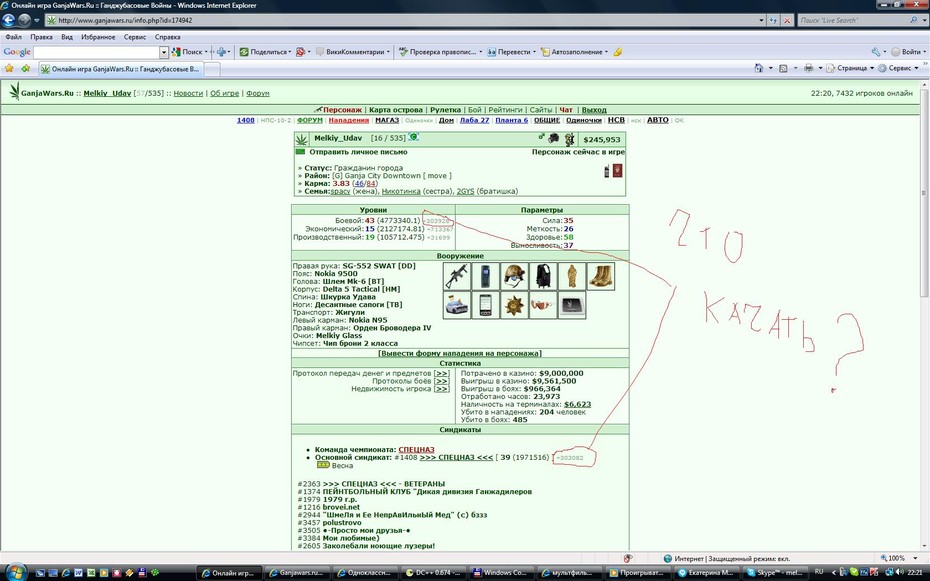This screenshot has width=930, height=581.
Task: Click Вывести форму нападения на персонажа
Action: point(460,353)
